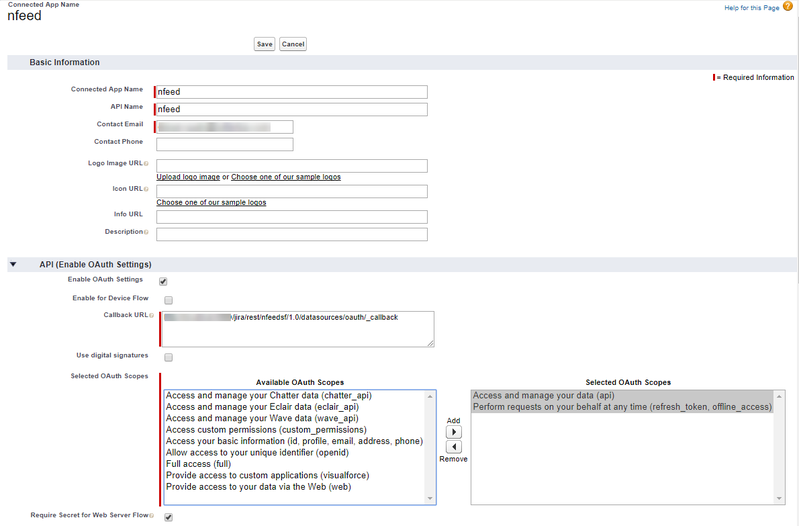Click the Save button
The width and height of the screenshot is (799, 526).
[264, 44]
